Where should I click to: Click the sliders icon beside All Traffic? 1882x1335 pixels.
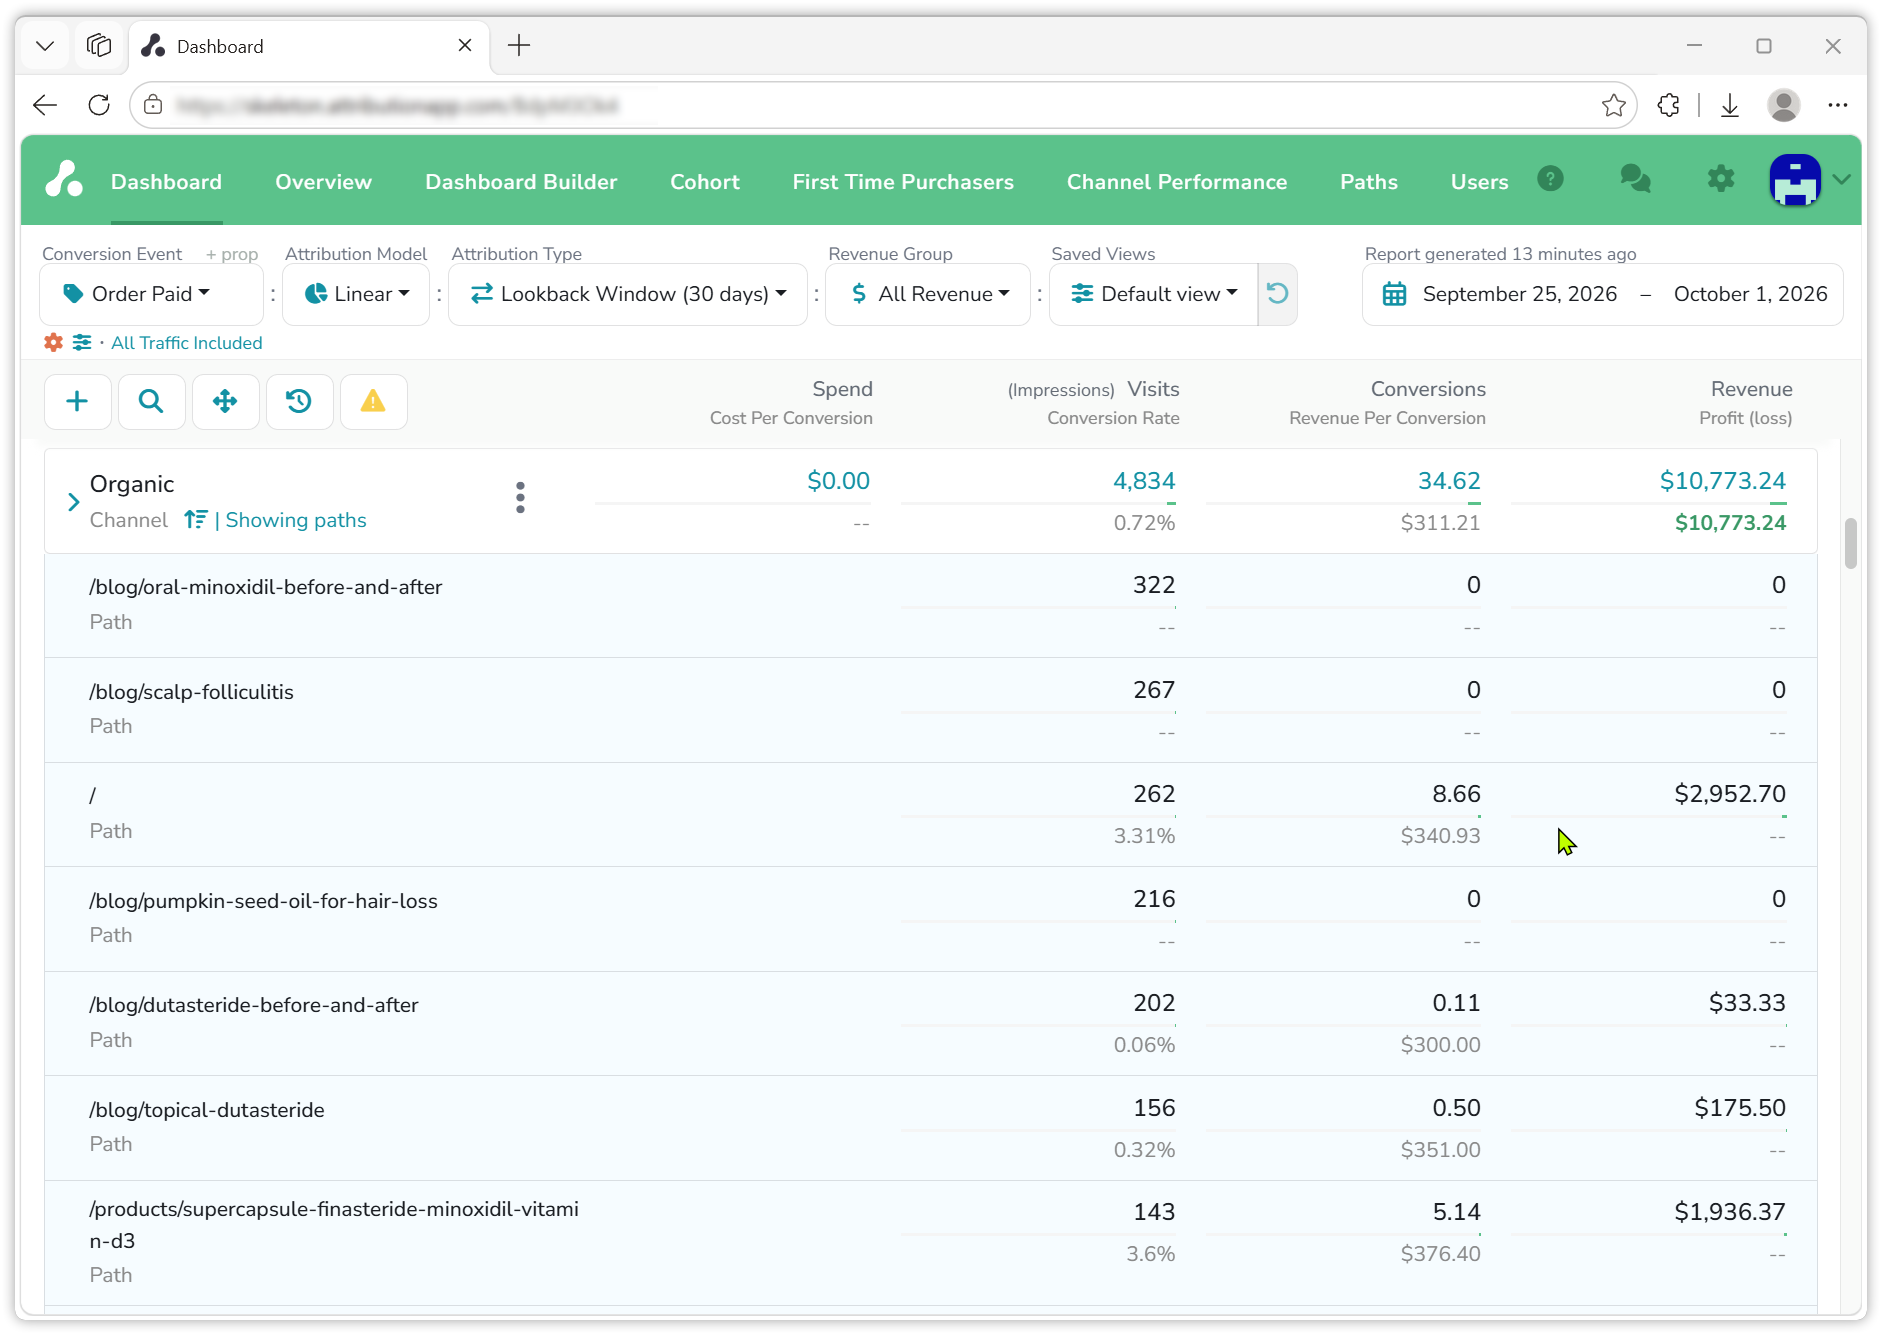point(82,343)
